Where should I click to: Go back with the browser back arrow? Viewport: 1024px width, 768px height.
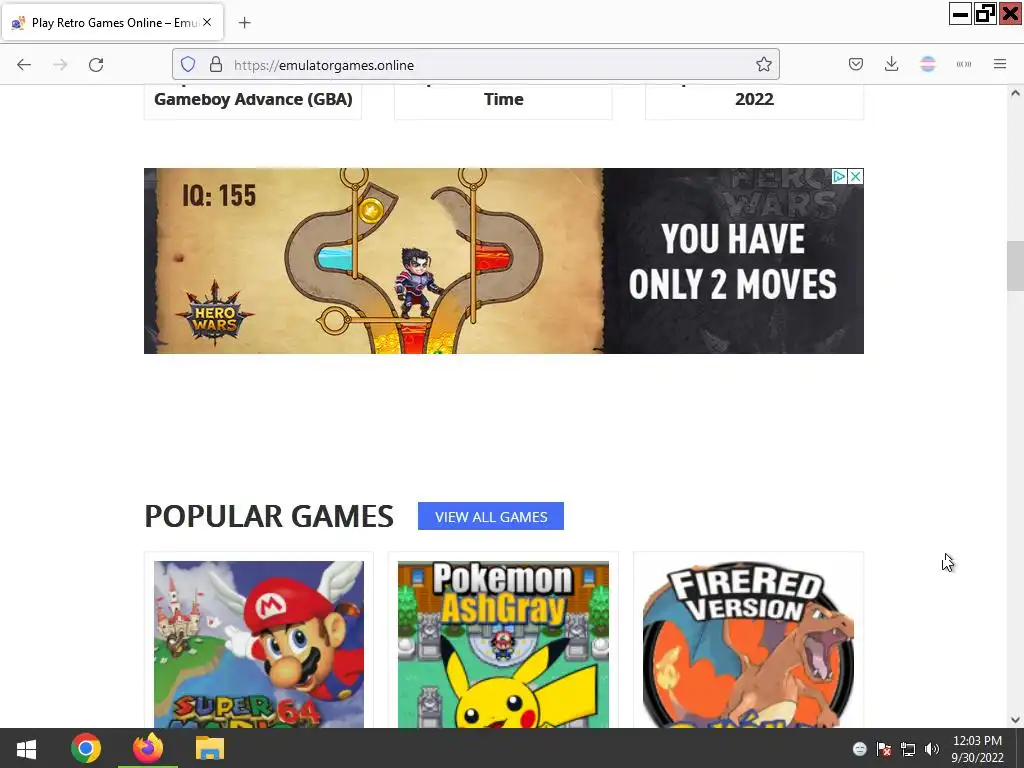pyautogui.click(x=24, y=65)
